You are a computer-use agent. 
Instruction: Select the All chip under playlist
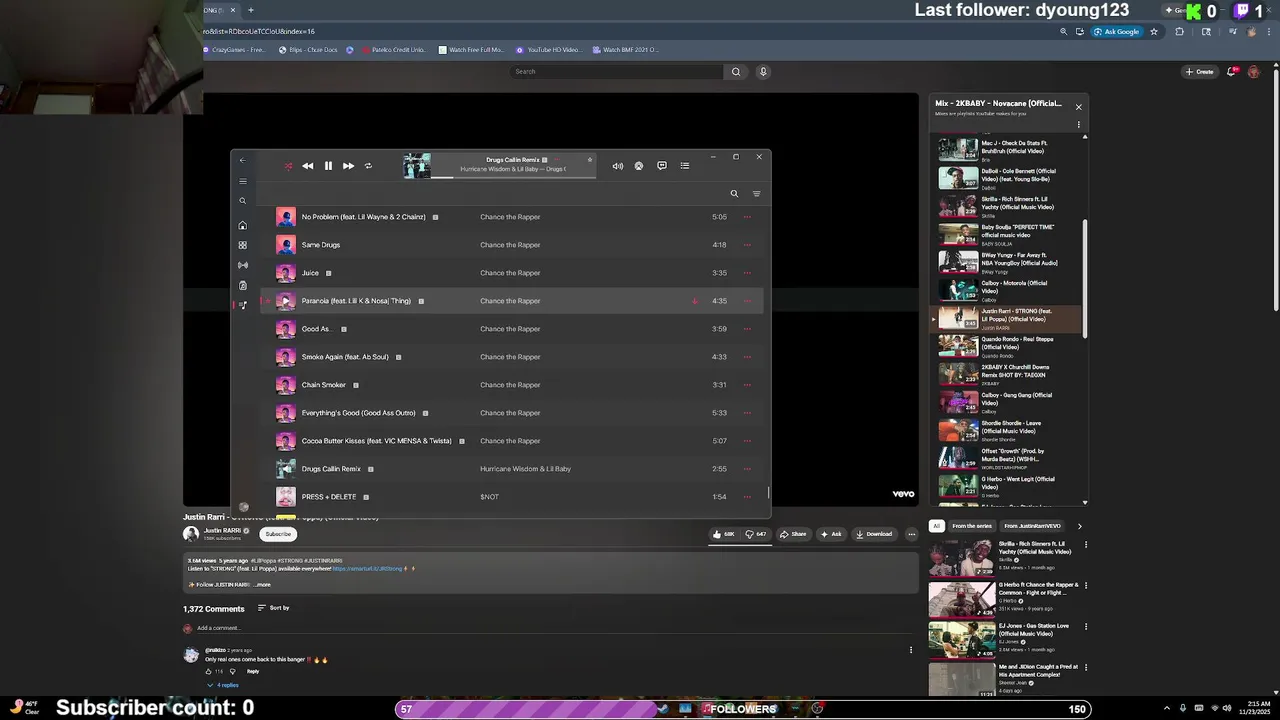coord(936,526)
